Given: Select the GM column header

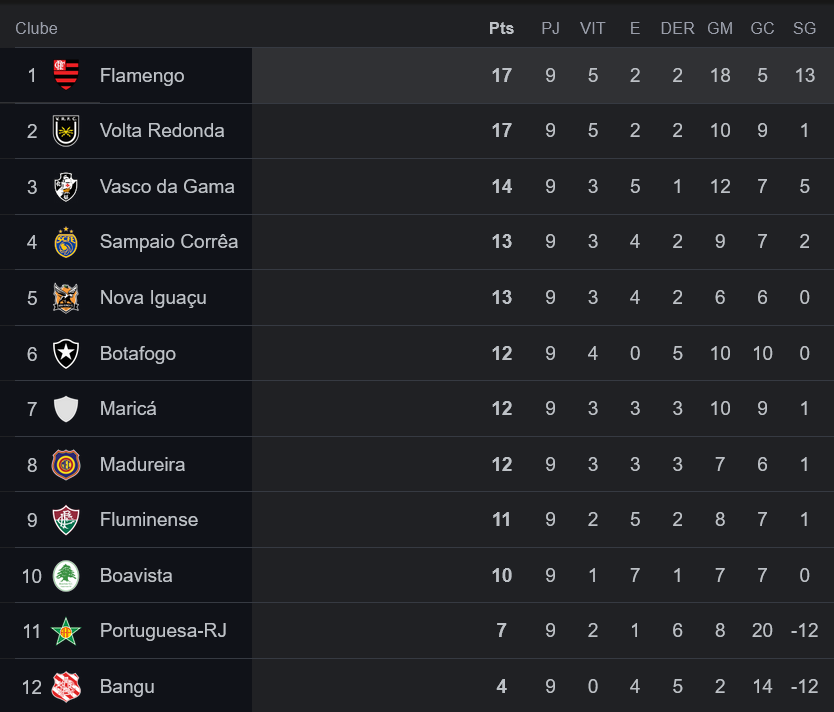Looking at the screenshot, I should click(720, 28).
